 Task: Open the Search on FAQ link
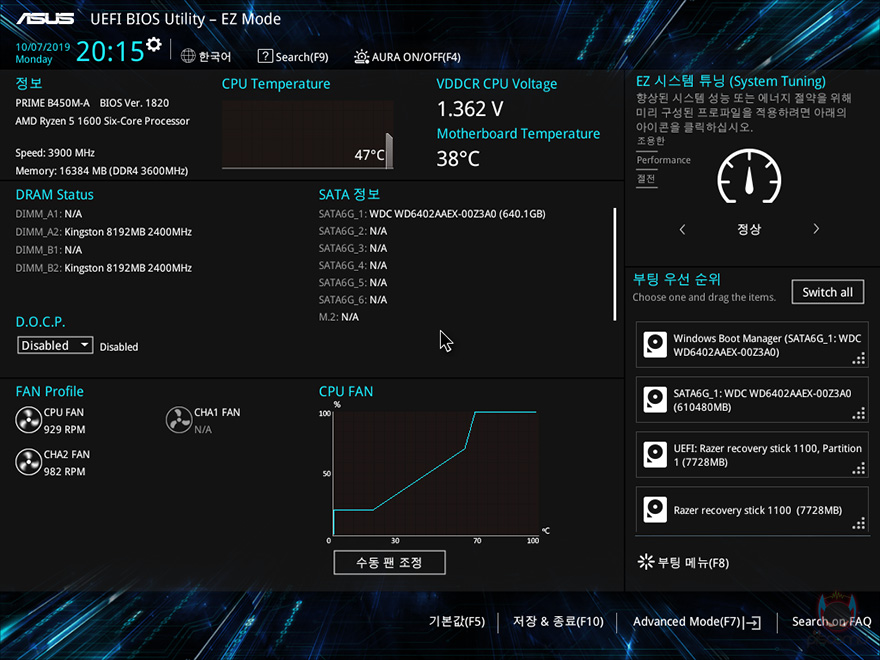click(x=831, y=621)
